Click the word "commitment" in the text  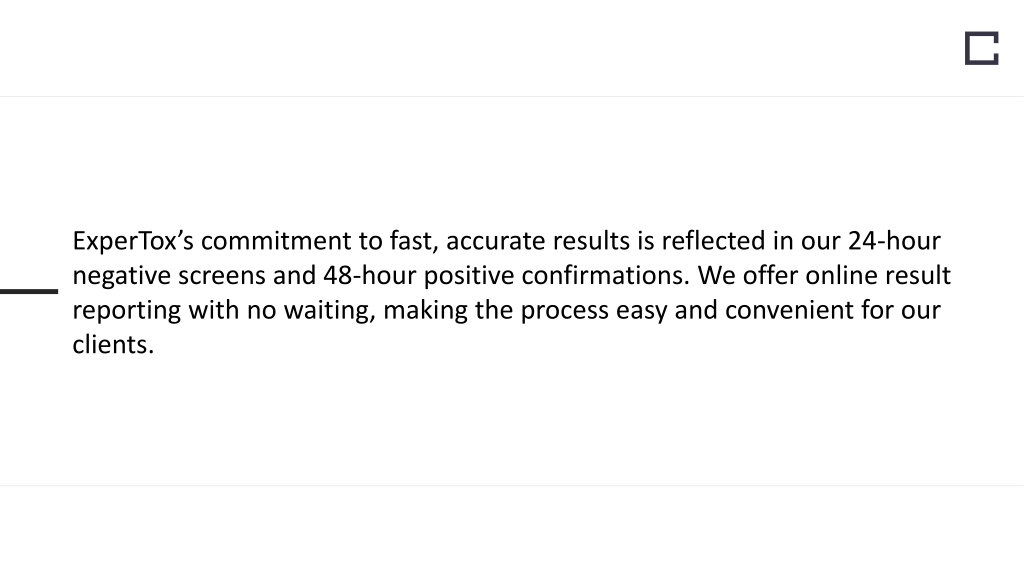tap(276, 241)
